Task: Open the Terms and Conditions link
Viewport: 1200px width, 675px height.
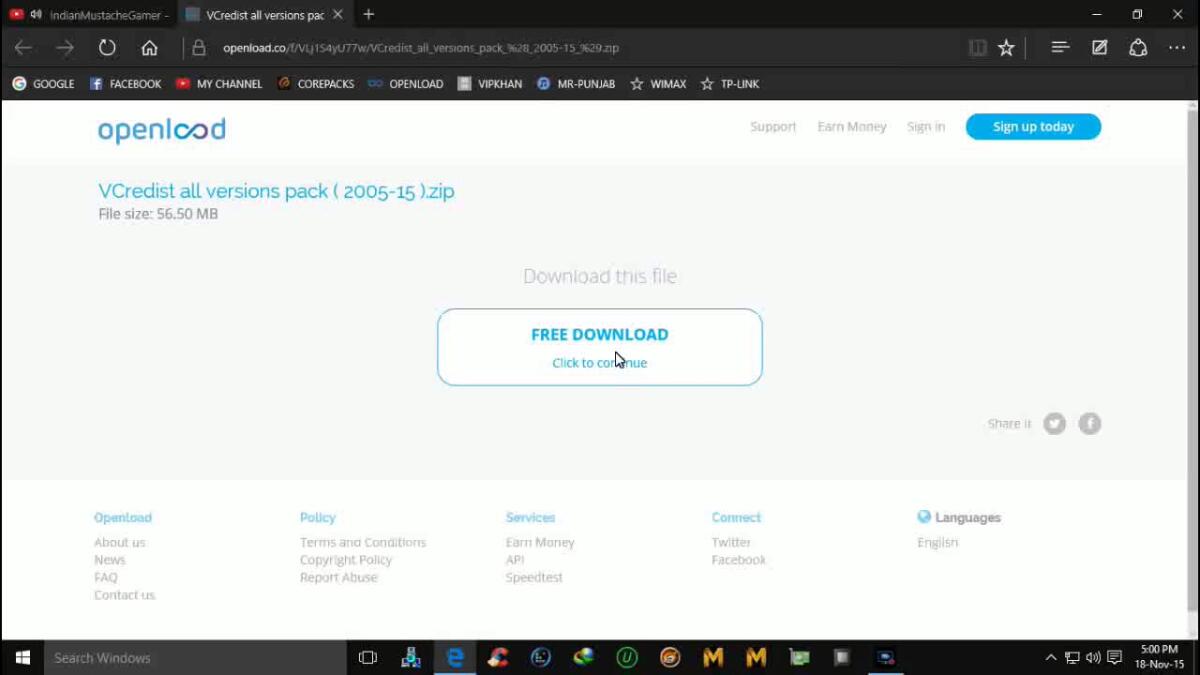Action: [362, 542]
